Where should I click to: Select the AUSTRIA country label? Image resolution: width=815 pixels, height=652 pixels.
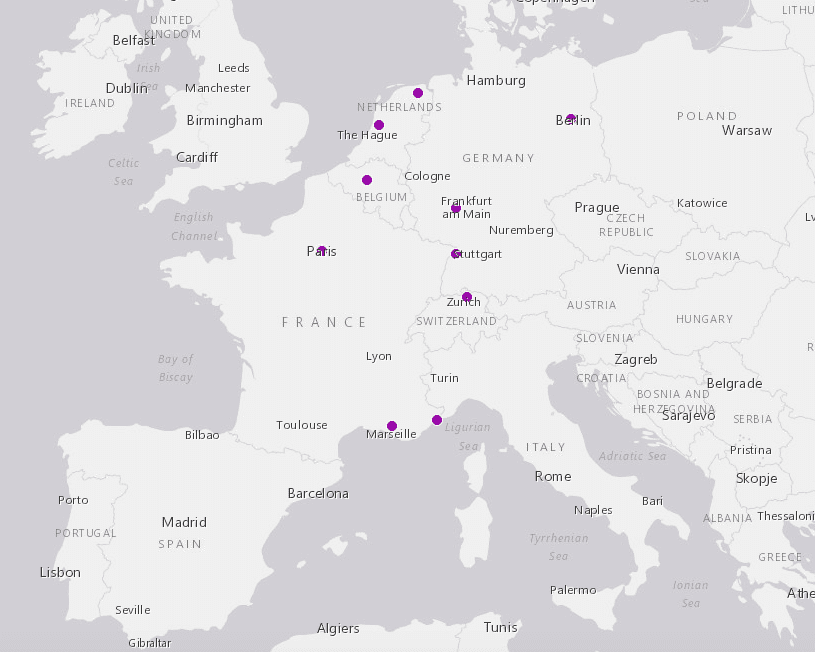591,305
